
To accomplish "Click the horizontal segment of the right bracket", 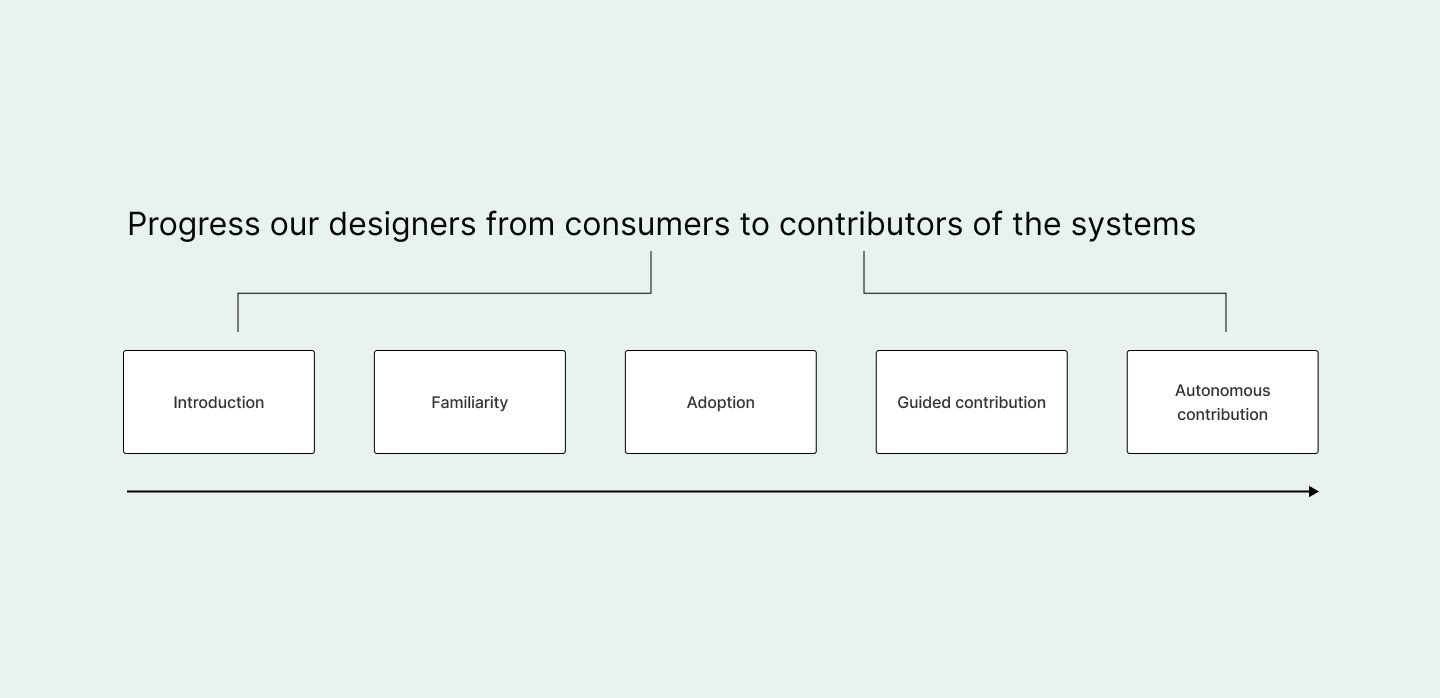I will pos(1045,293).
